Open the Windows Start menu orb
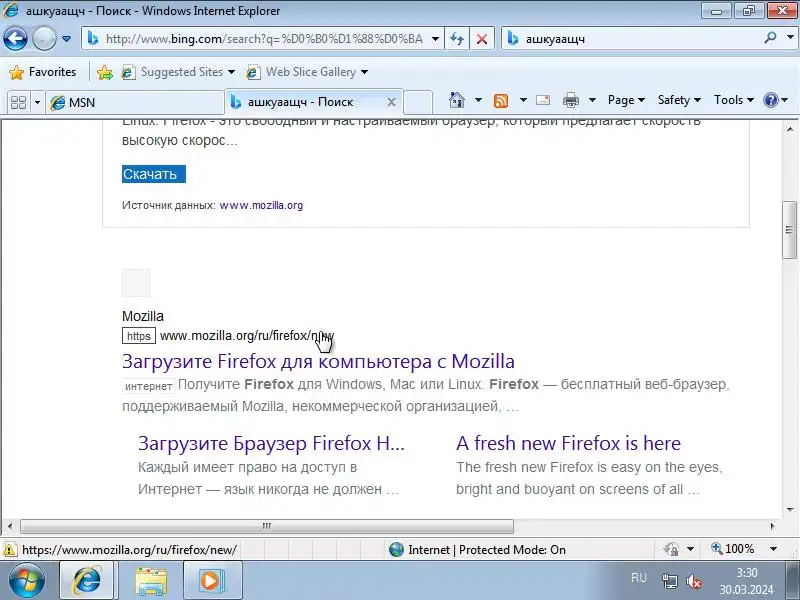Screen dimensions: 800x600 26,581
